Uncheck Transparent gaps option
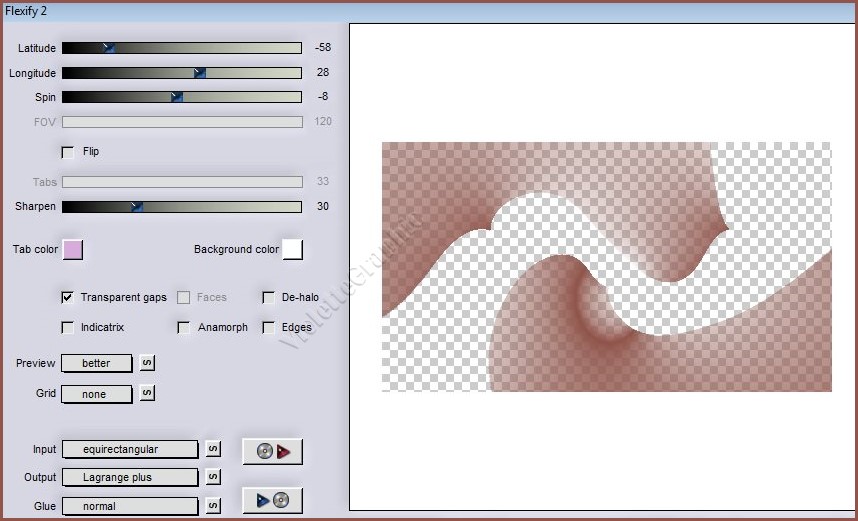858x521 pixels. tap(68, 297)
